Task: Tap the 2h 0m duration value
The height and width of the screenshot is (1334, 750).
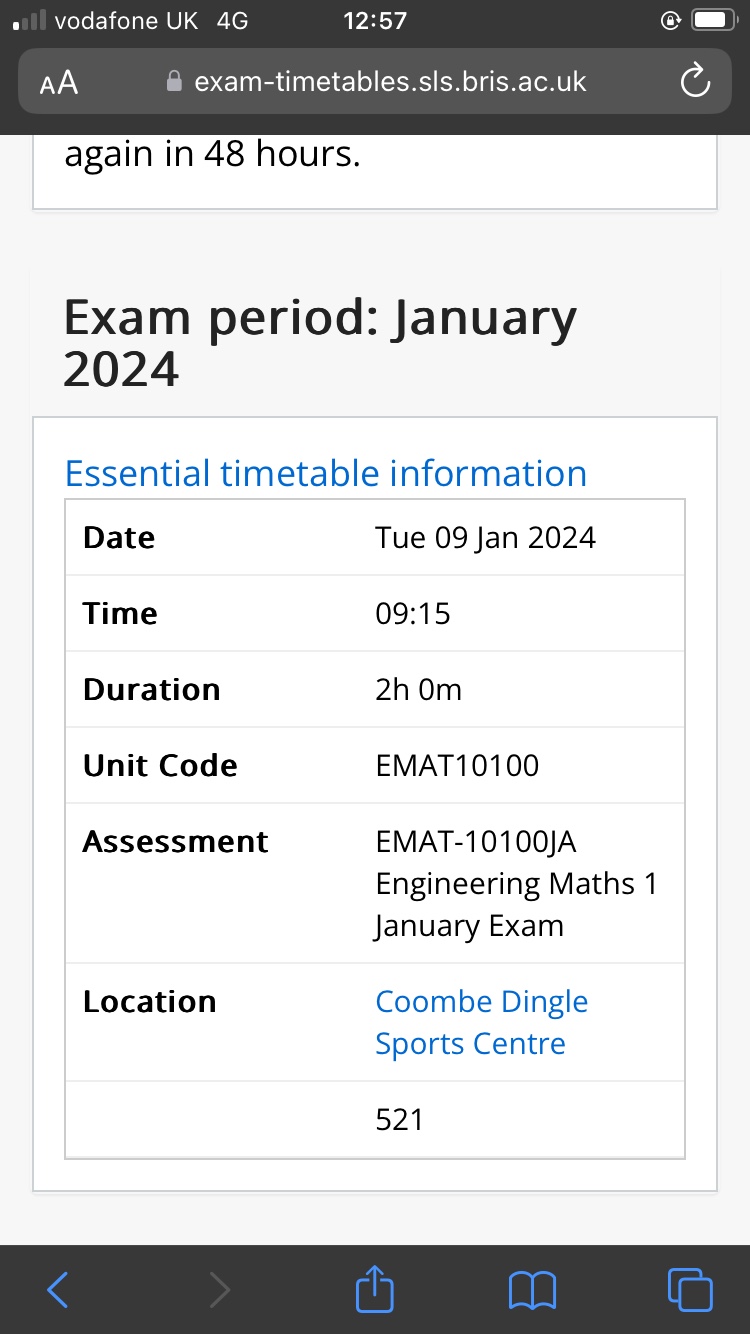Action: (418, 690)
